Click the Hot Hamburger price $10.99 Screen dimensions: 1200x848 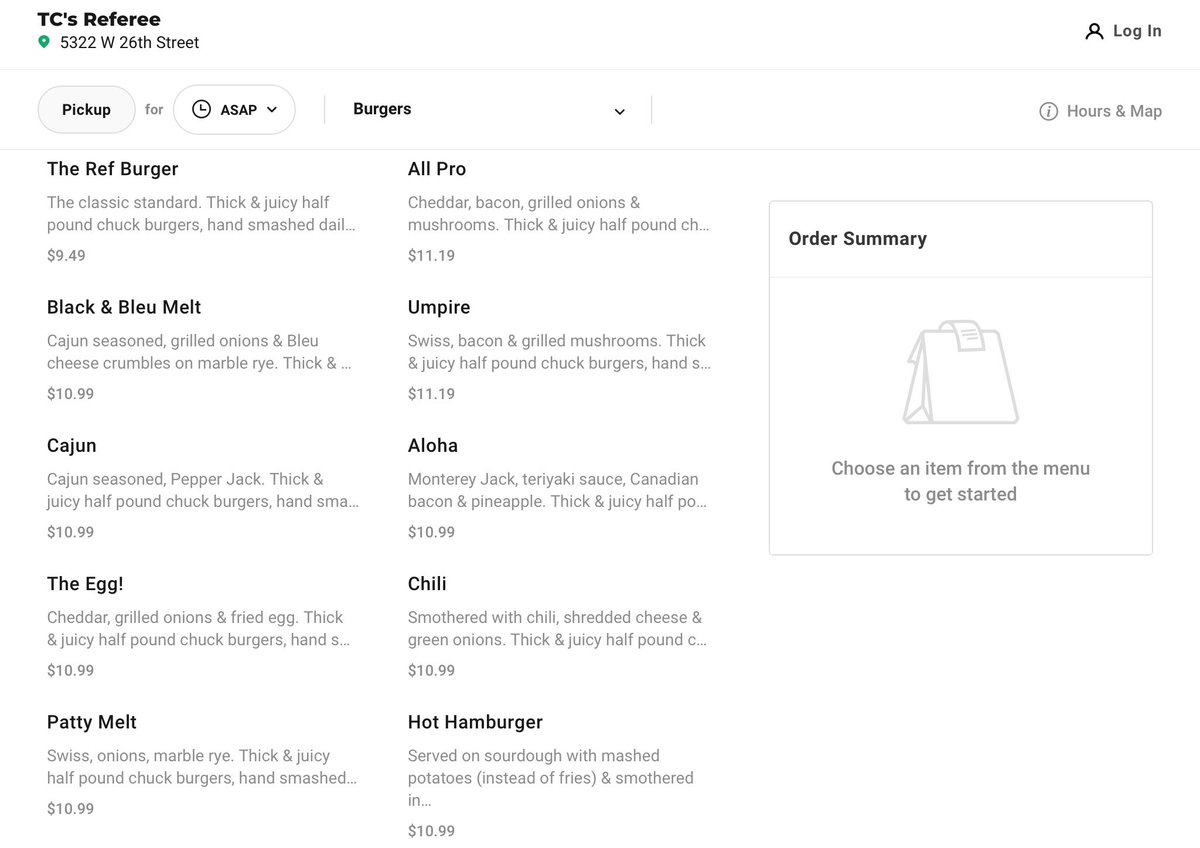pyautogui.click(x=431, y=831)
